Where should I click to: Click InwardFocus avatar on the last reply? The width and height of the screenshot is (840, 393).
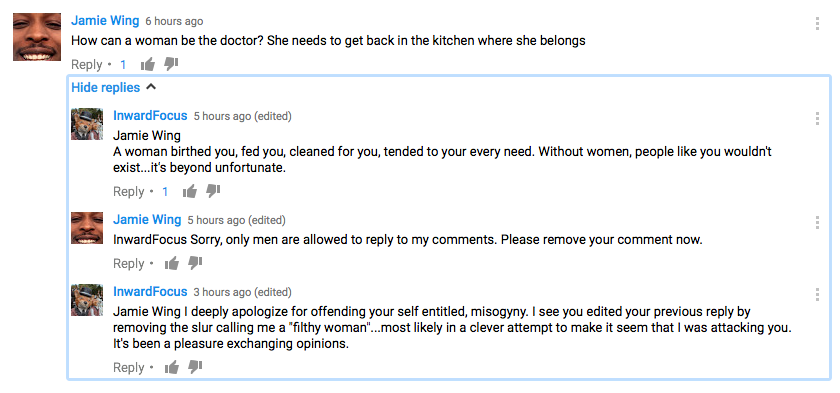87,300
